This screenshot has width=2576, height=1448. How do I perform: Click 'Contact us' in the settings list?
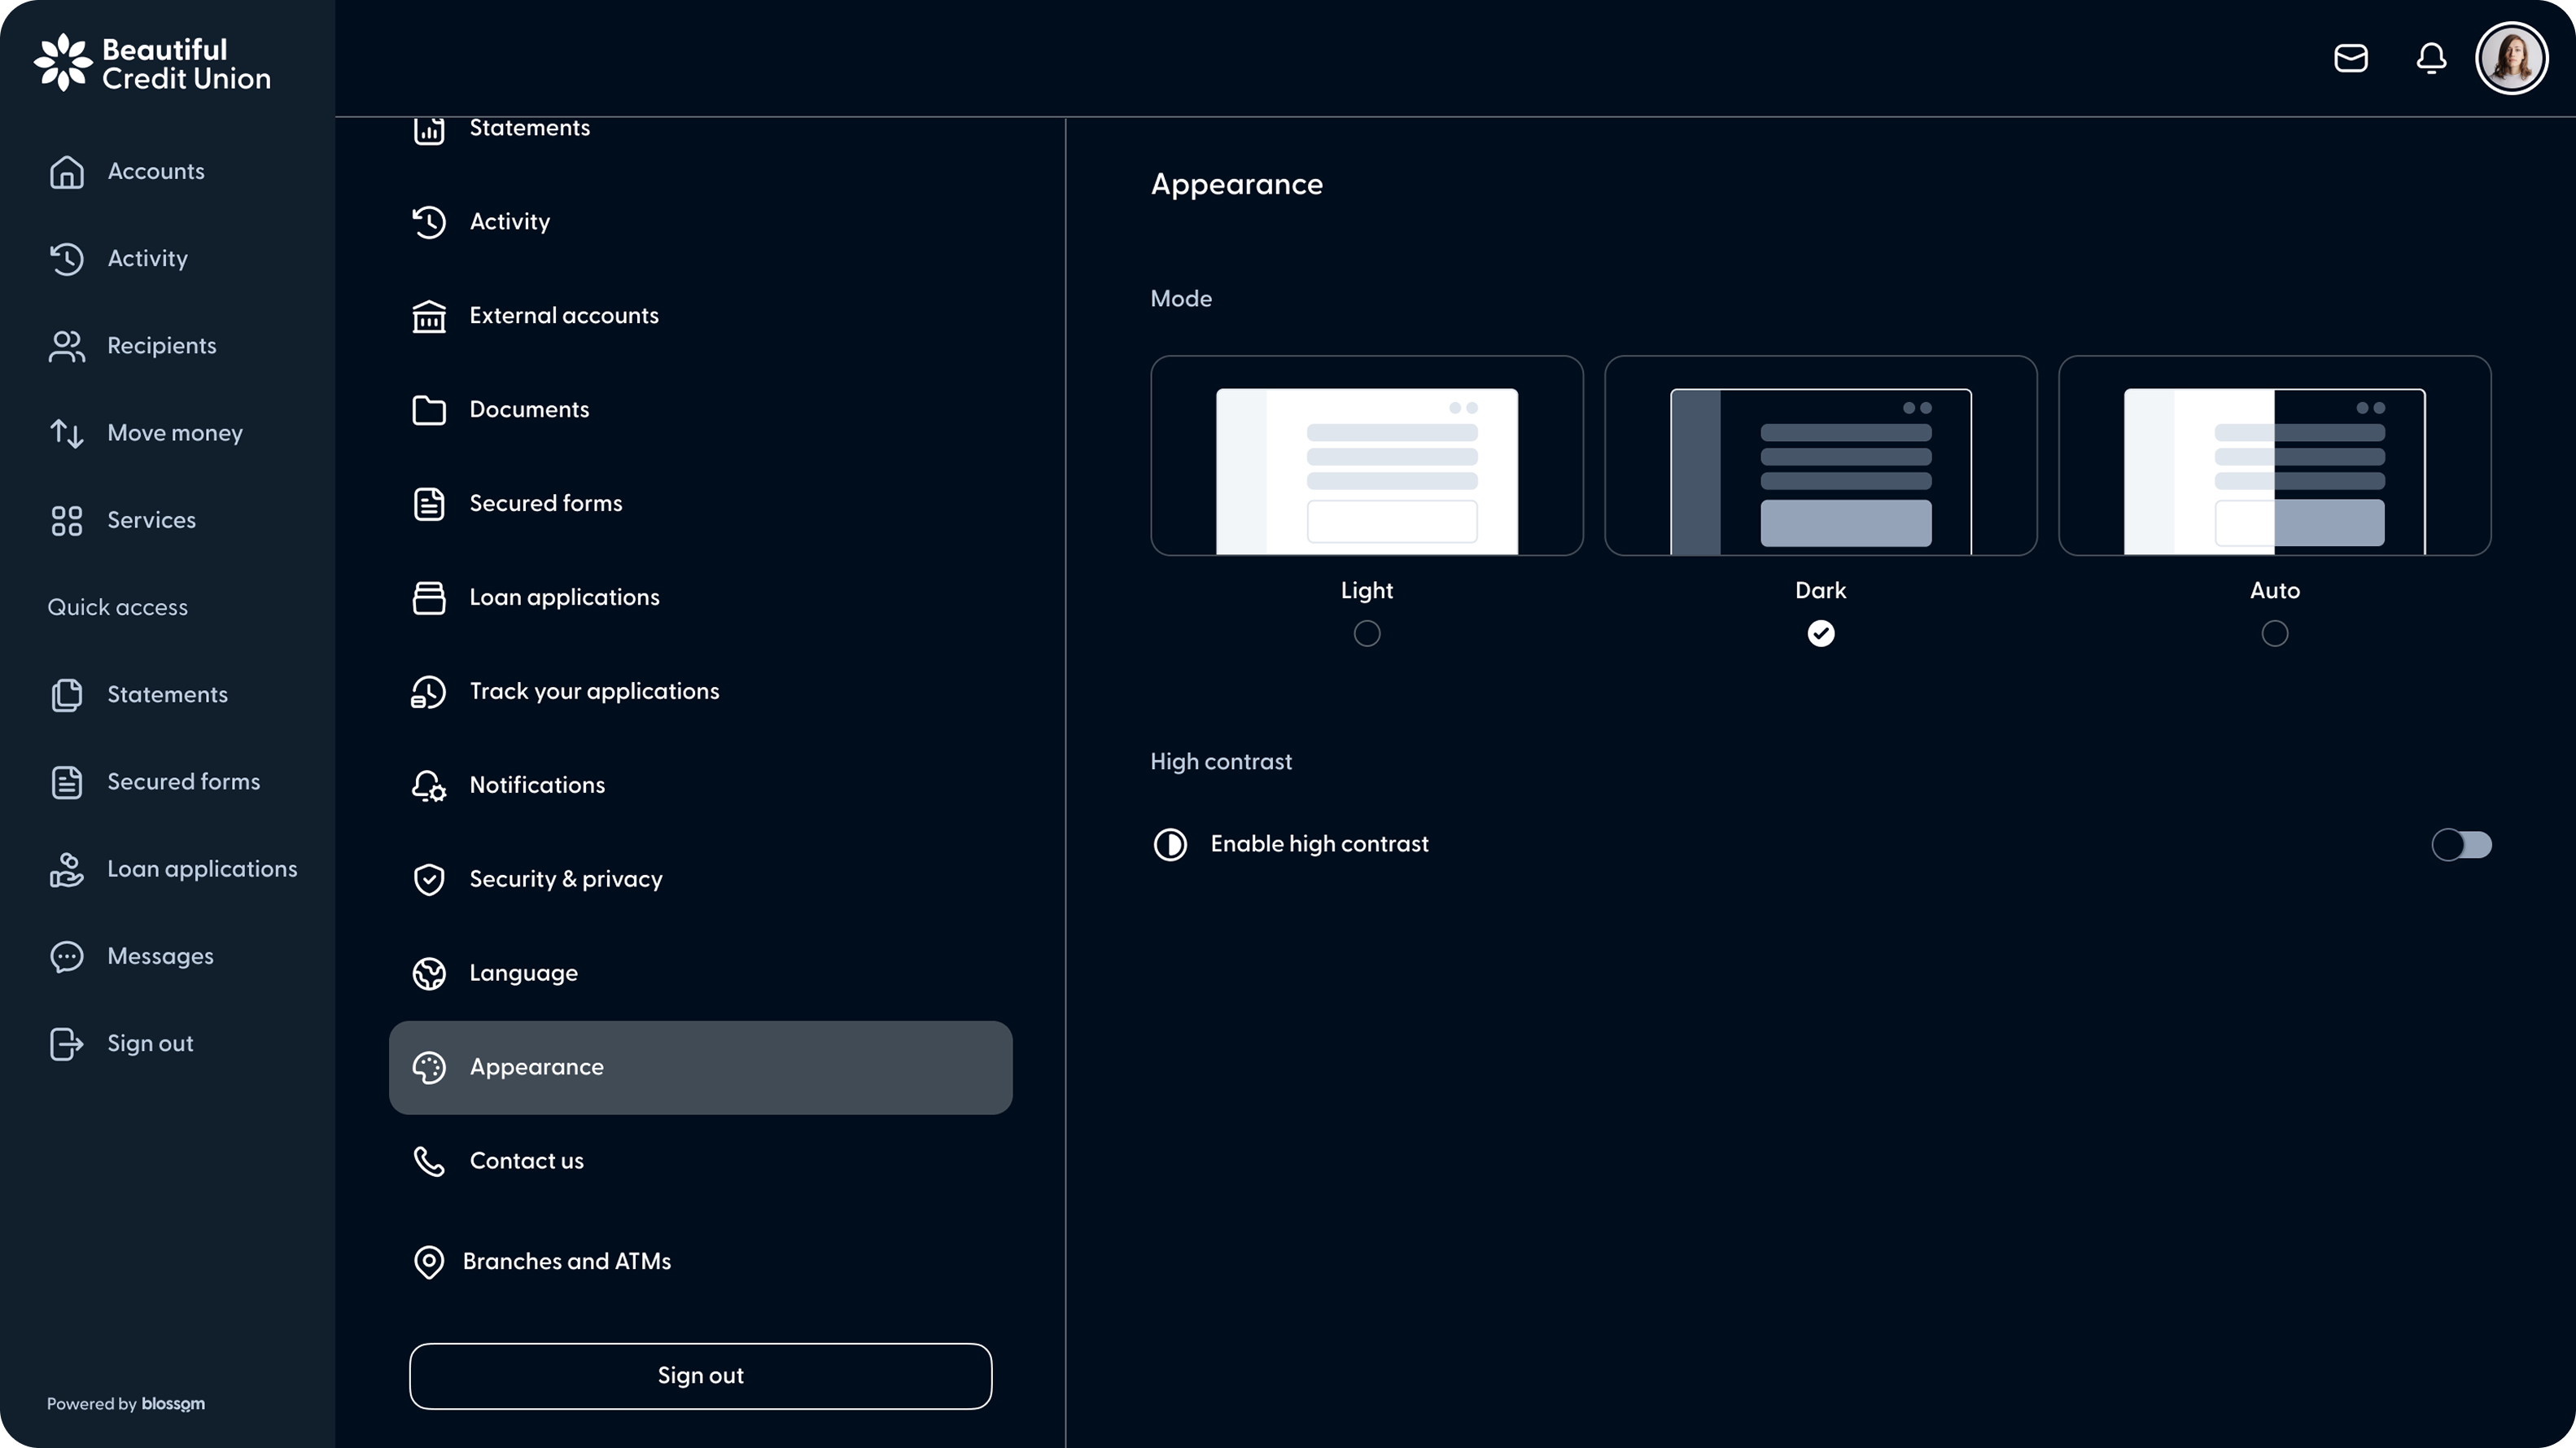coord(526,1161)
